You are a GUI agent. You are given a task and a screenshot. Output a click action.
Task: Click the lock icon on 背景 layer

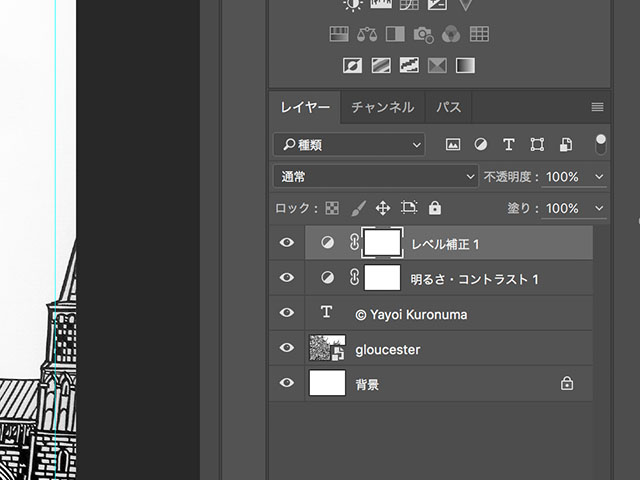click(x=567, y=383)
